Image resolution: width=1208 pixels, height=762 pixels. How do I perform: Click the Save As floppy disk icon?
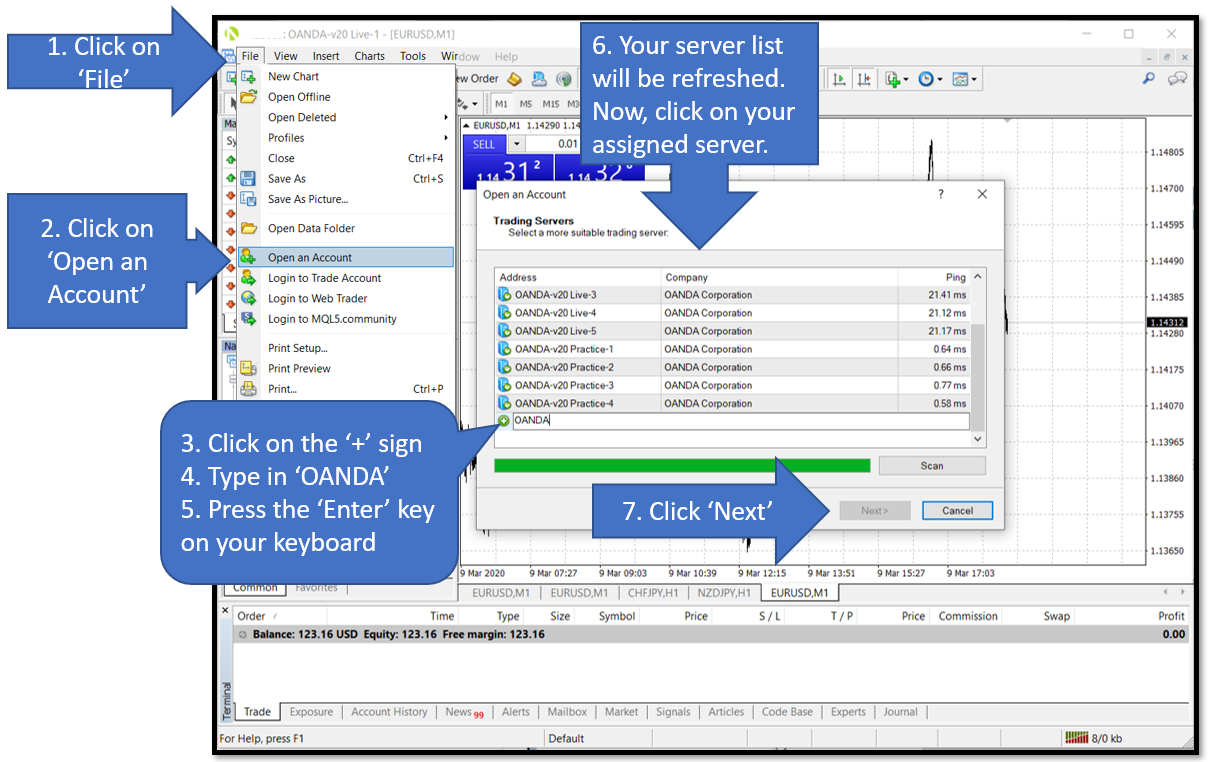point(249,179)
